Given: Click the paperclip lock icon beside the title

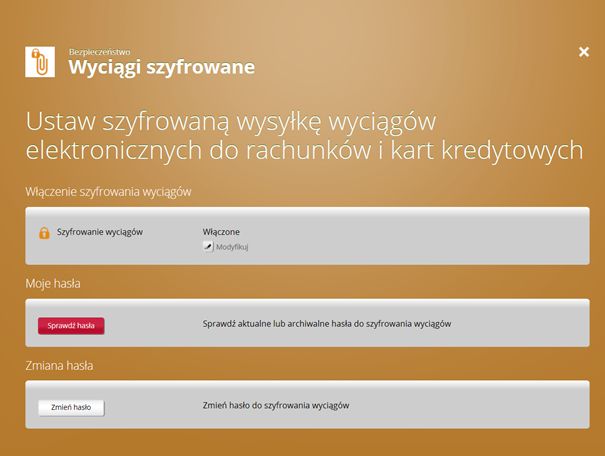Looking at the screenshot, I should pyautogui.click(x=40, y=62).
